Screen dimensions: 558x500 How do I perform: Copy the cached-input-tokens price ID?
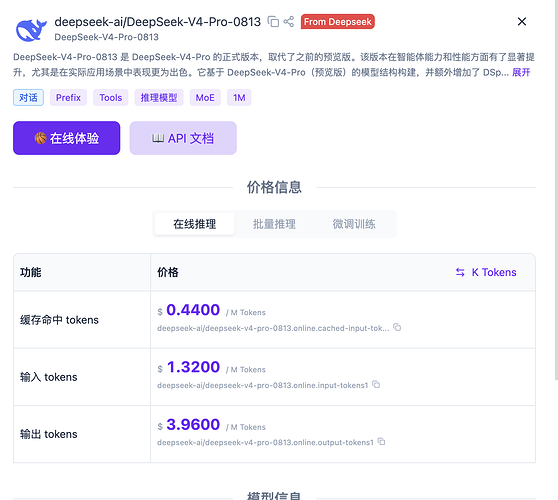click(x=397, y=327)
